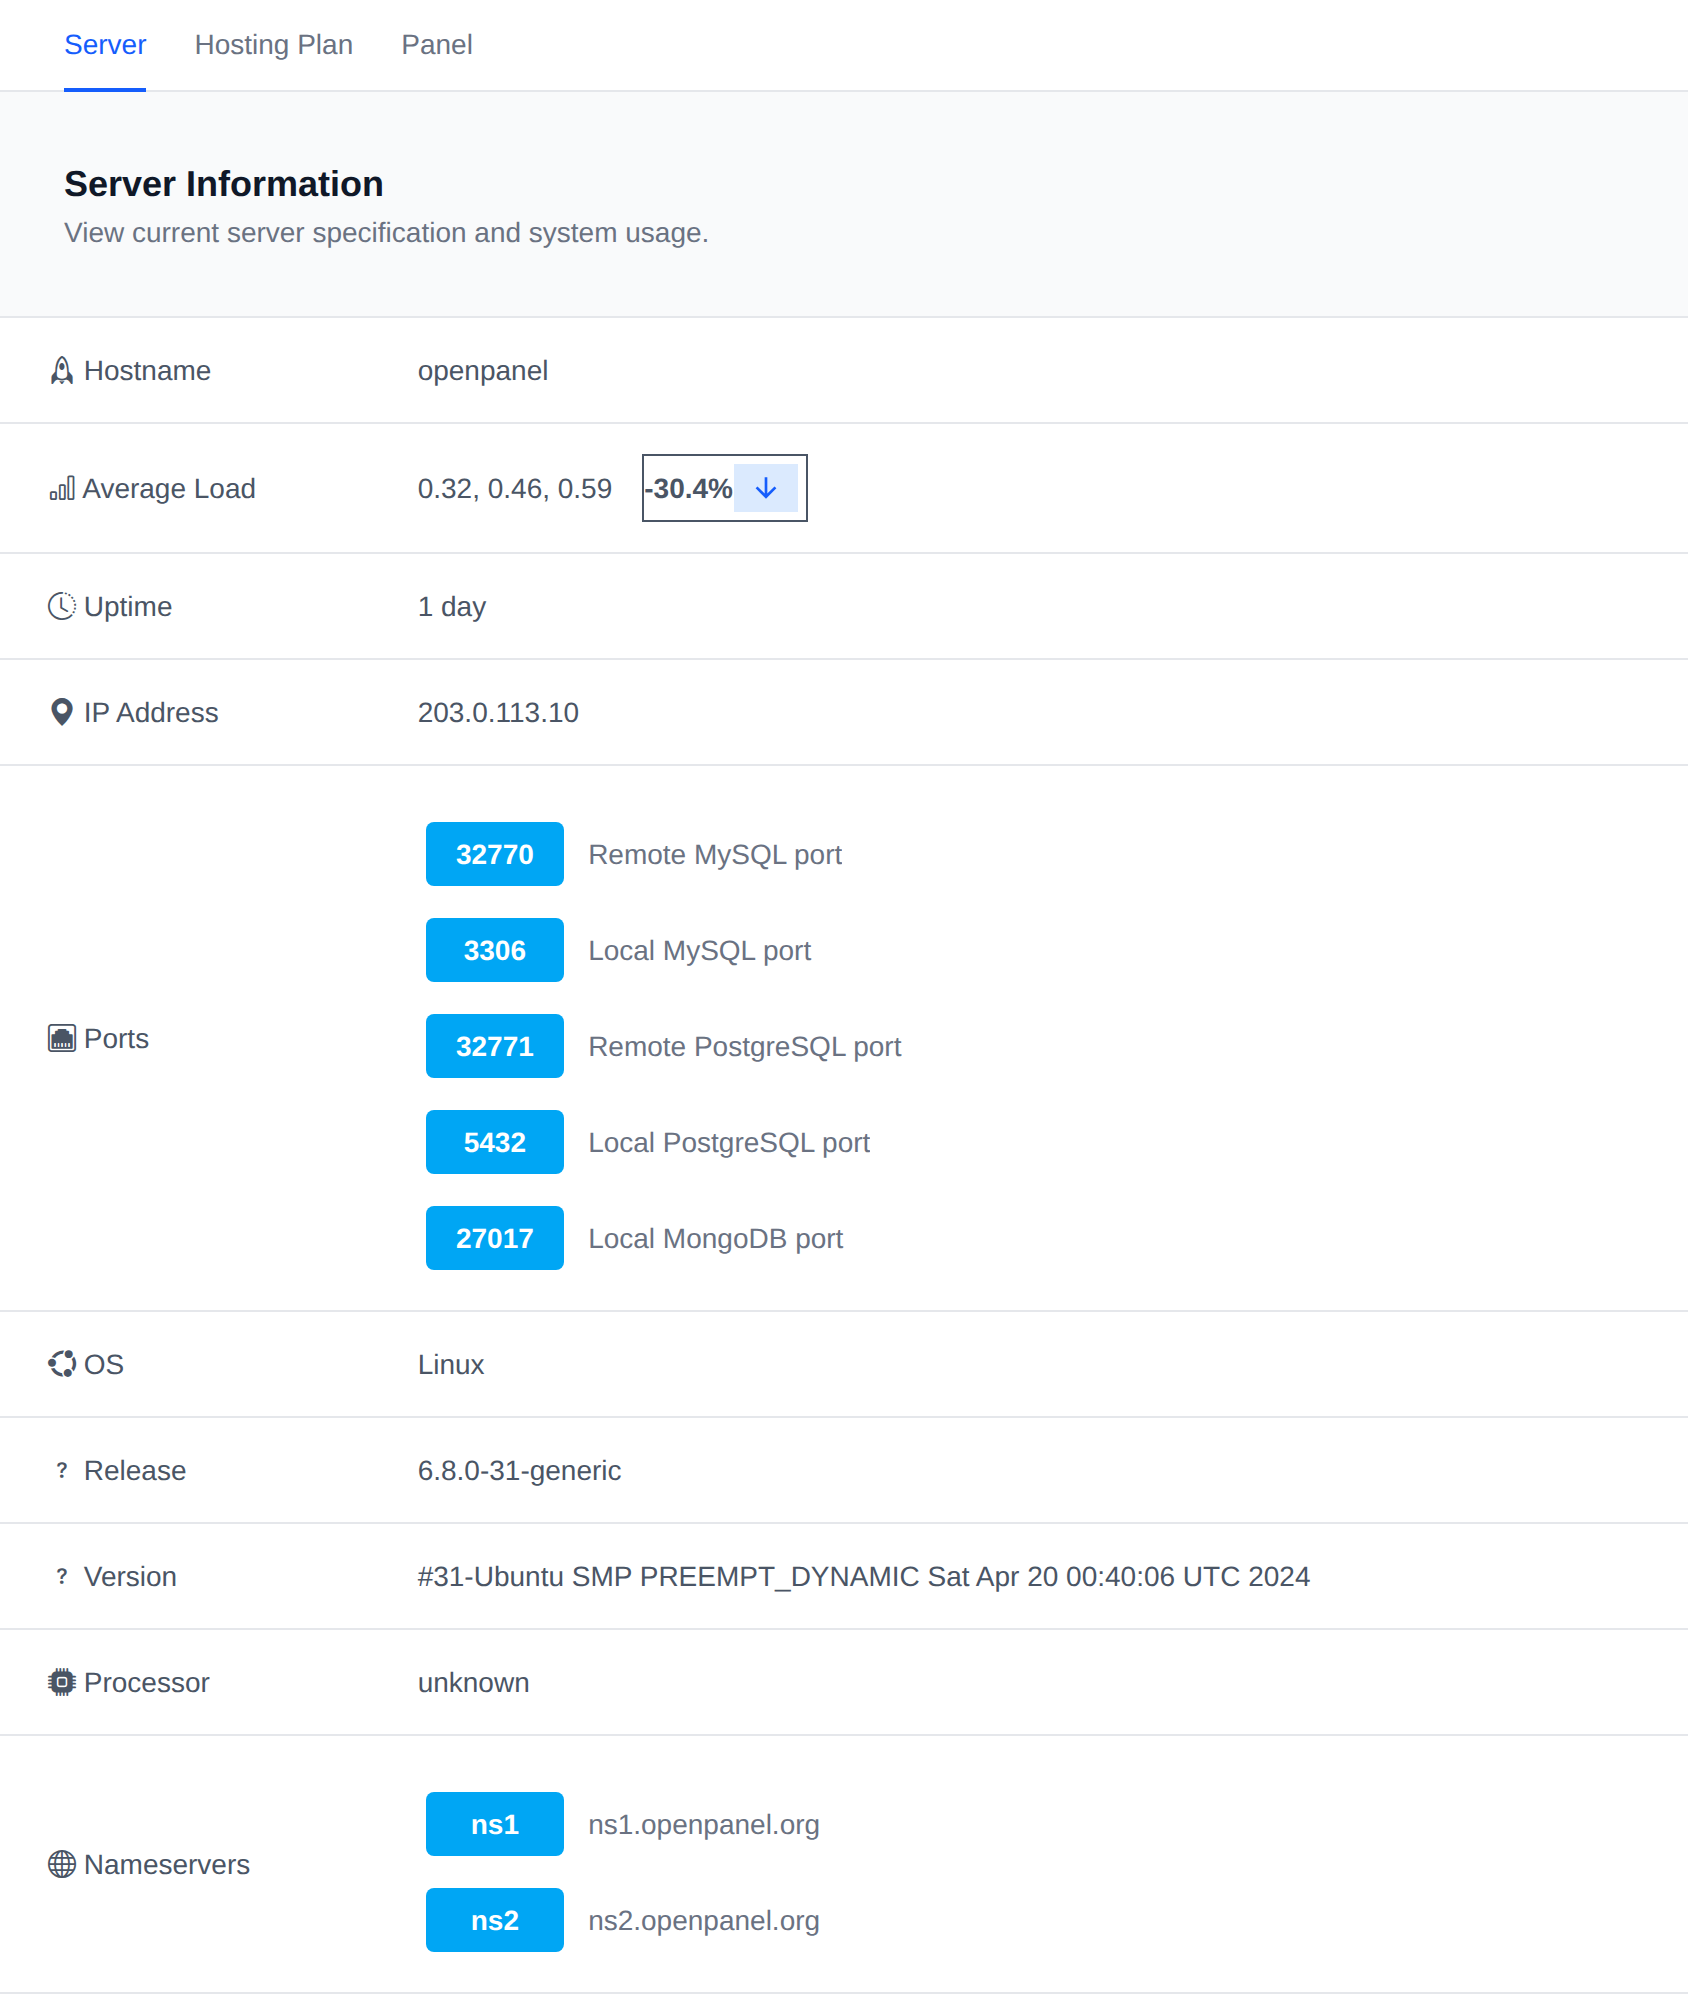Select the load values 0.32, 0.46, 0.59

(x=515, y=489)
